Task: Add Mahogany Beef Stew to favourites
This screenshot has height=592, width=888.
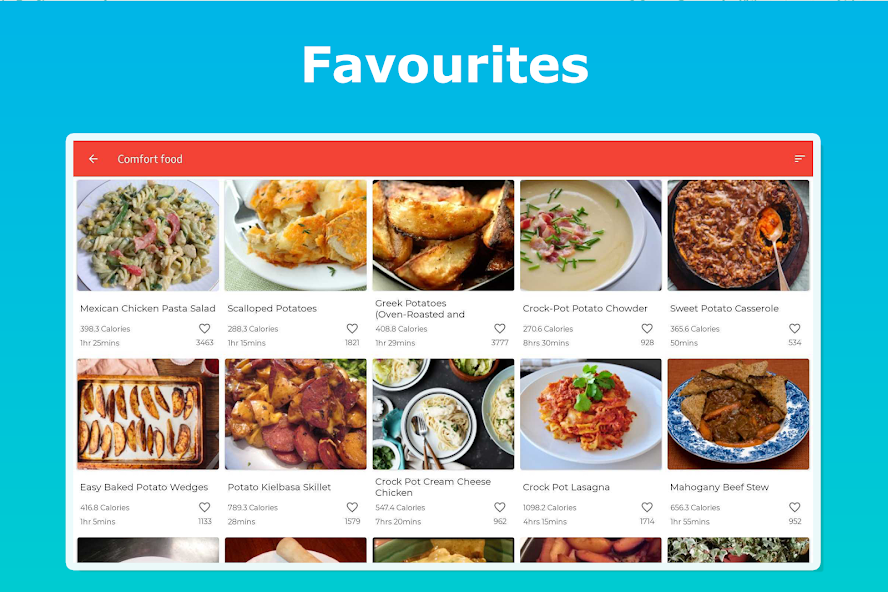Action: click(x=795, y=507)
